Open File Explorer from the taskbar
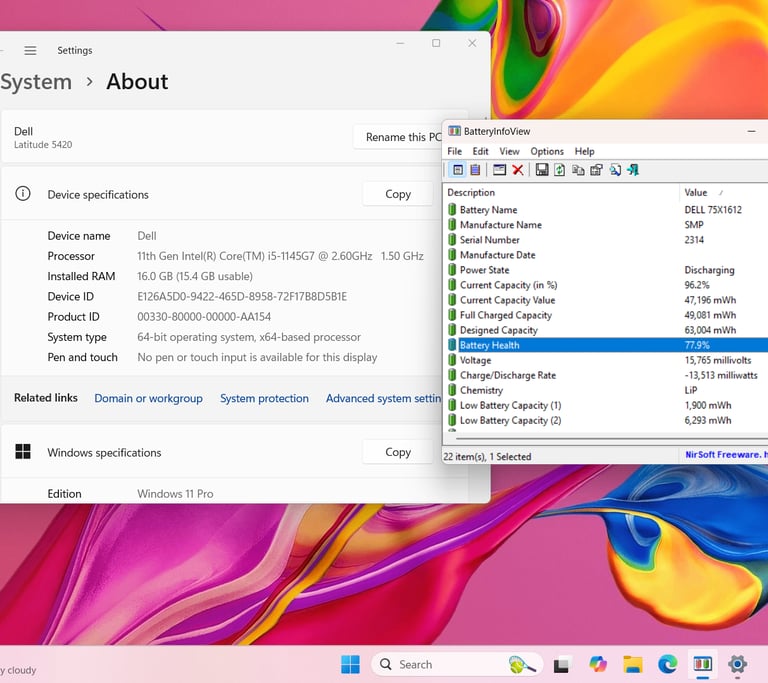768x683 pixels. 632,664
